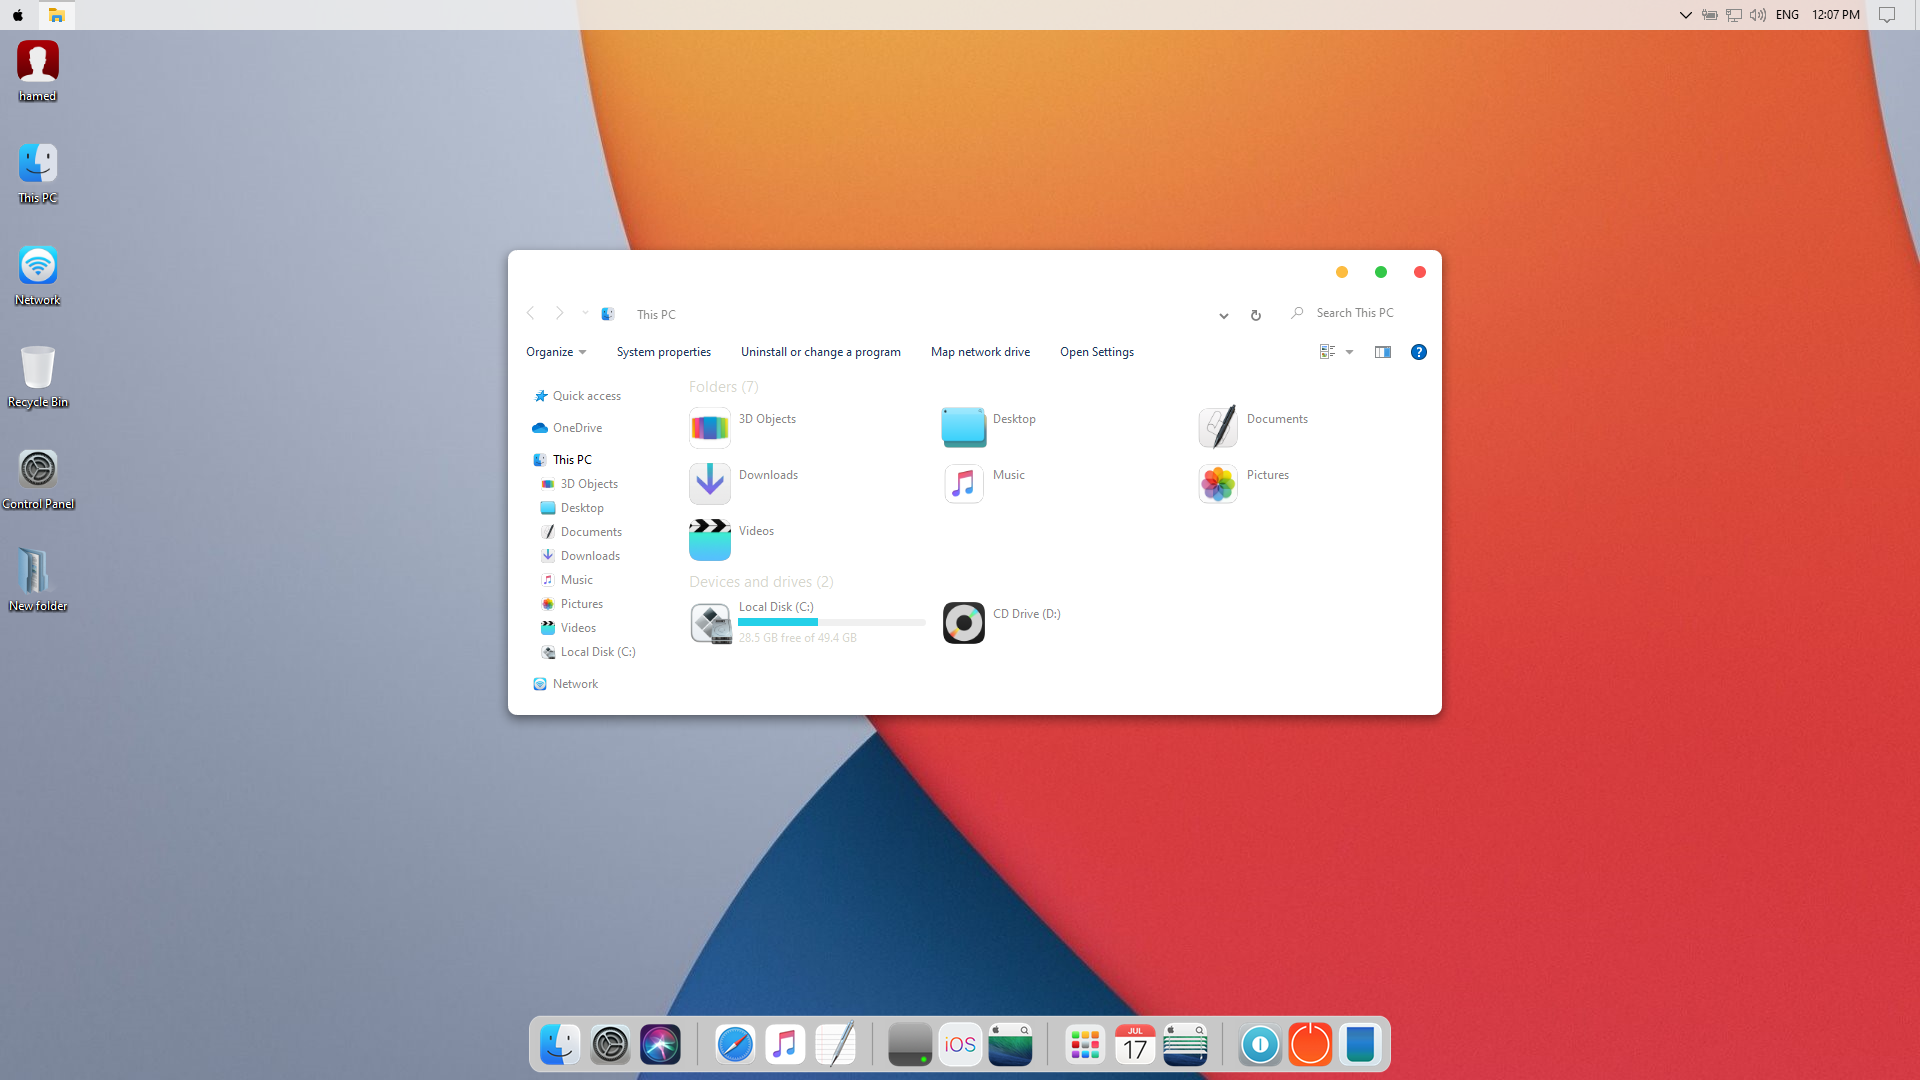The height and width of the screenshot is (1080, 1920).
Task: Collapse the Devices and drives (2) header
Action: click(761, 582)
